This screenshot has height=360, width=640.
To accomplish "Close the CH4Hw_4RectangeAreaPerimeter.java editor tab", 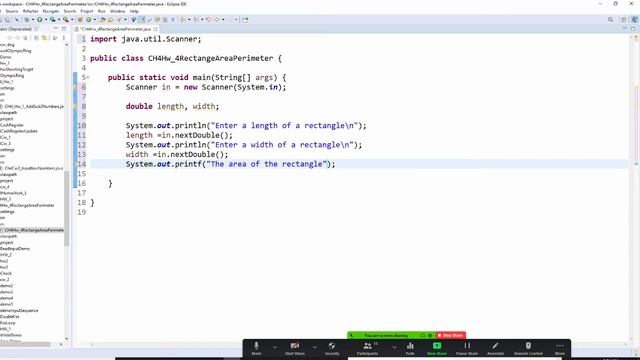I will [155, 29].
